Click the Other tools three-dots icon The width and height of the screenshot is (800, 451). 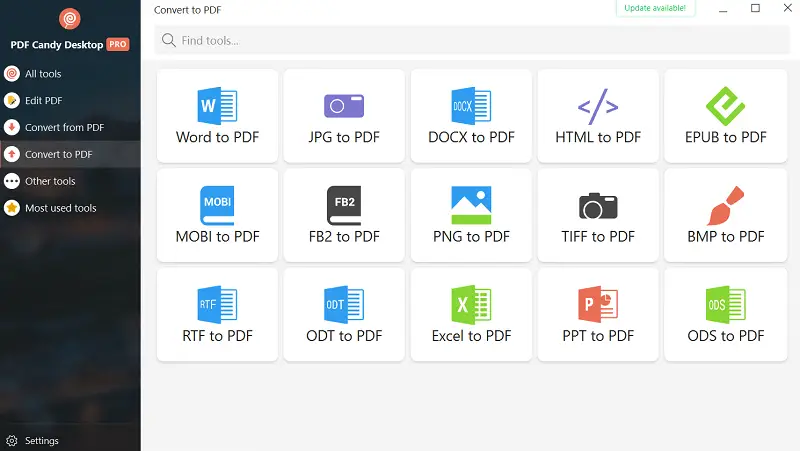click(x=12, y=181)
